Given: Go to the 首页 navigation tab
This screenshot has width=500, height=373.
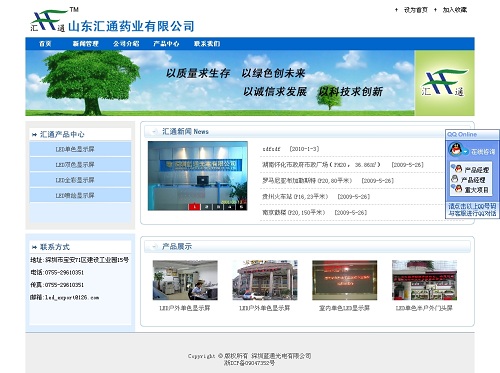Looking at the screenshot, I should click(x=45, y=44).
